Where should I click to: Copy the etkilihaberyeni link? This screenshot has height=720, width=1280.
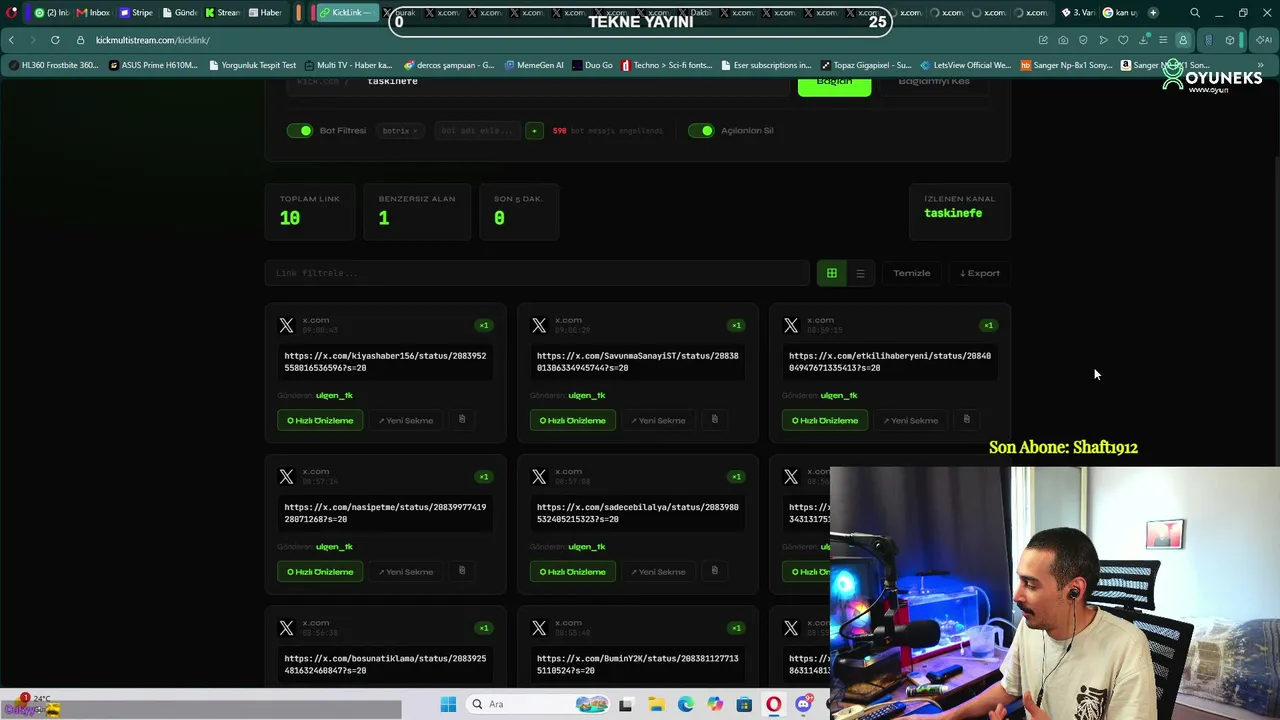coord(966,419)
